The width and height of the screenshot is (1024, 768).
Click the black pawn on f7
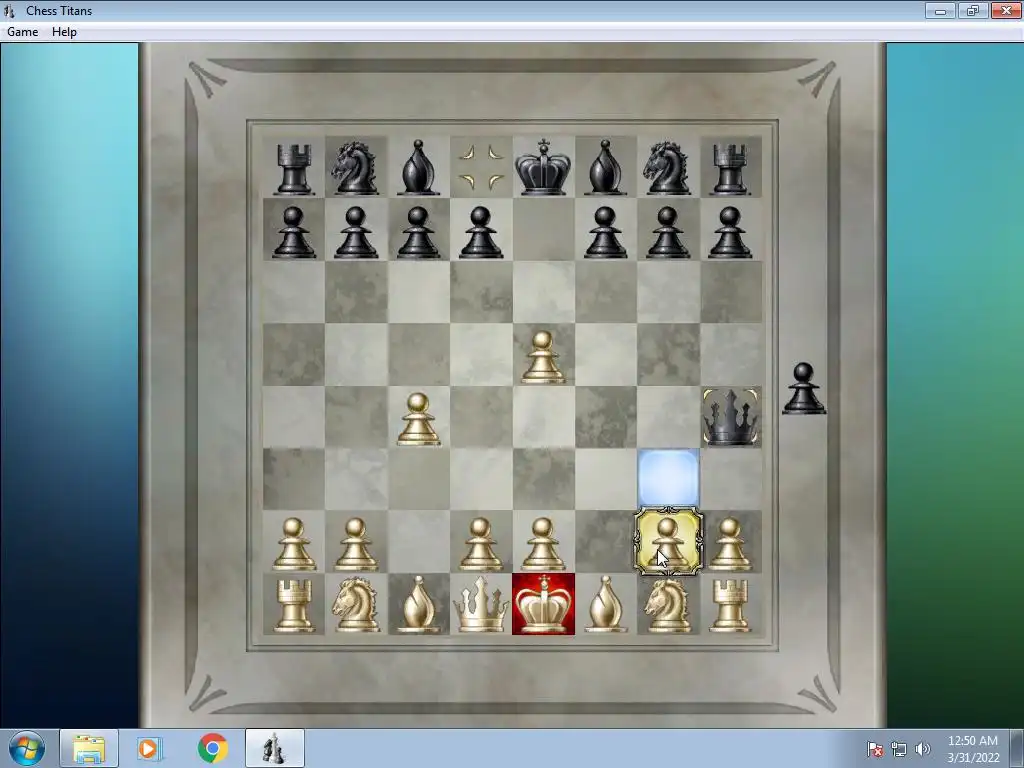[605, 232]
